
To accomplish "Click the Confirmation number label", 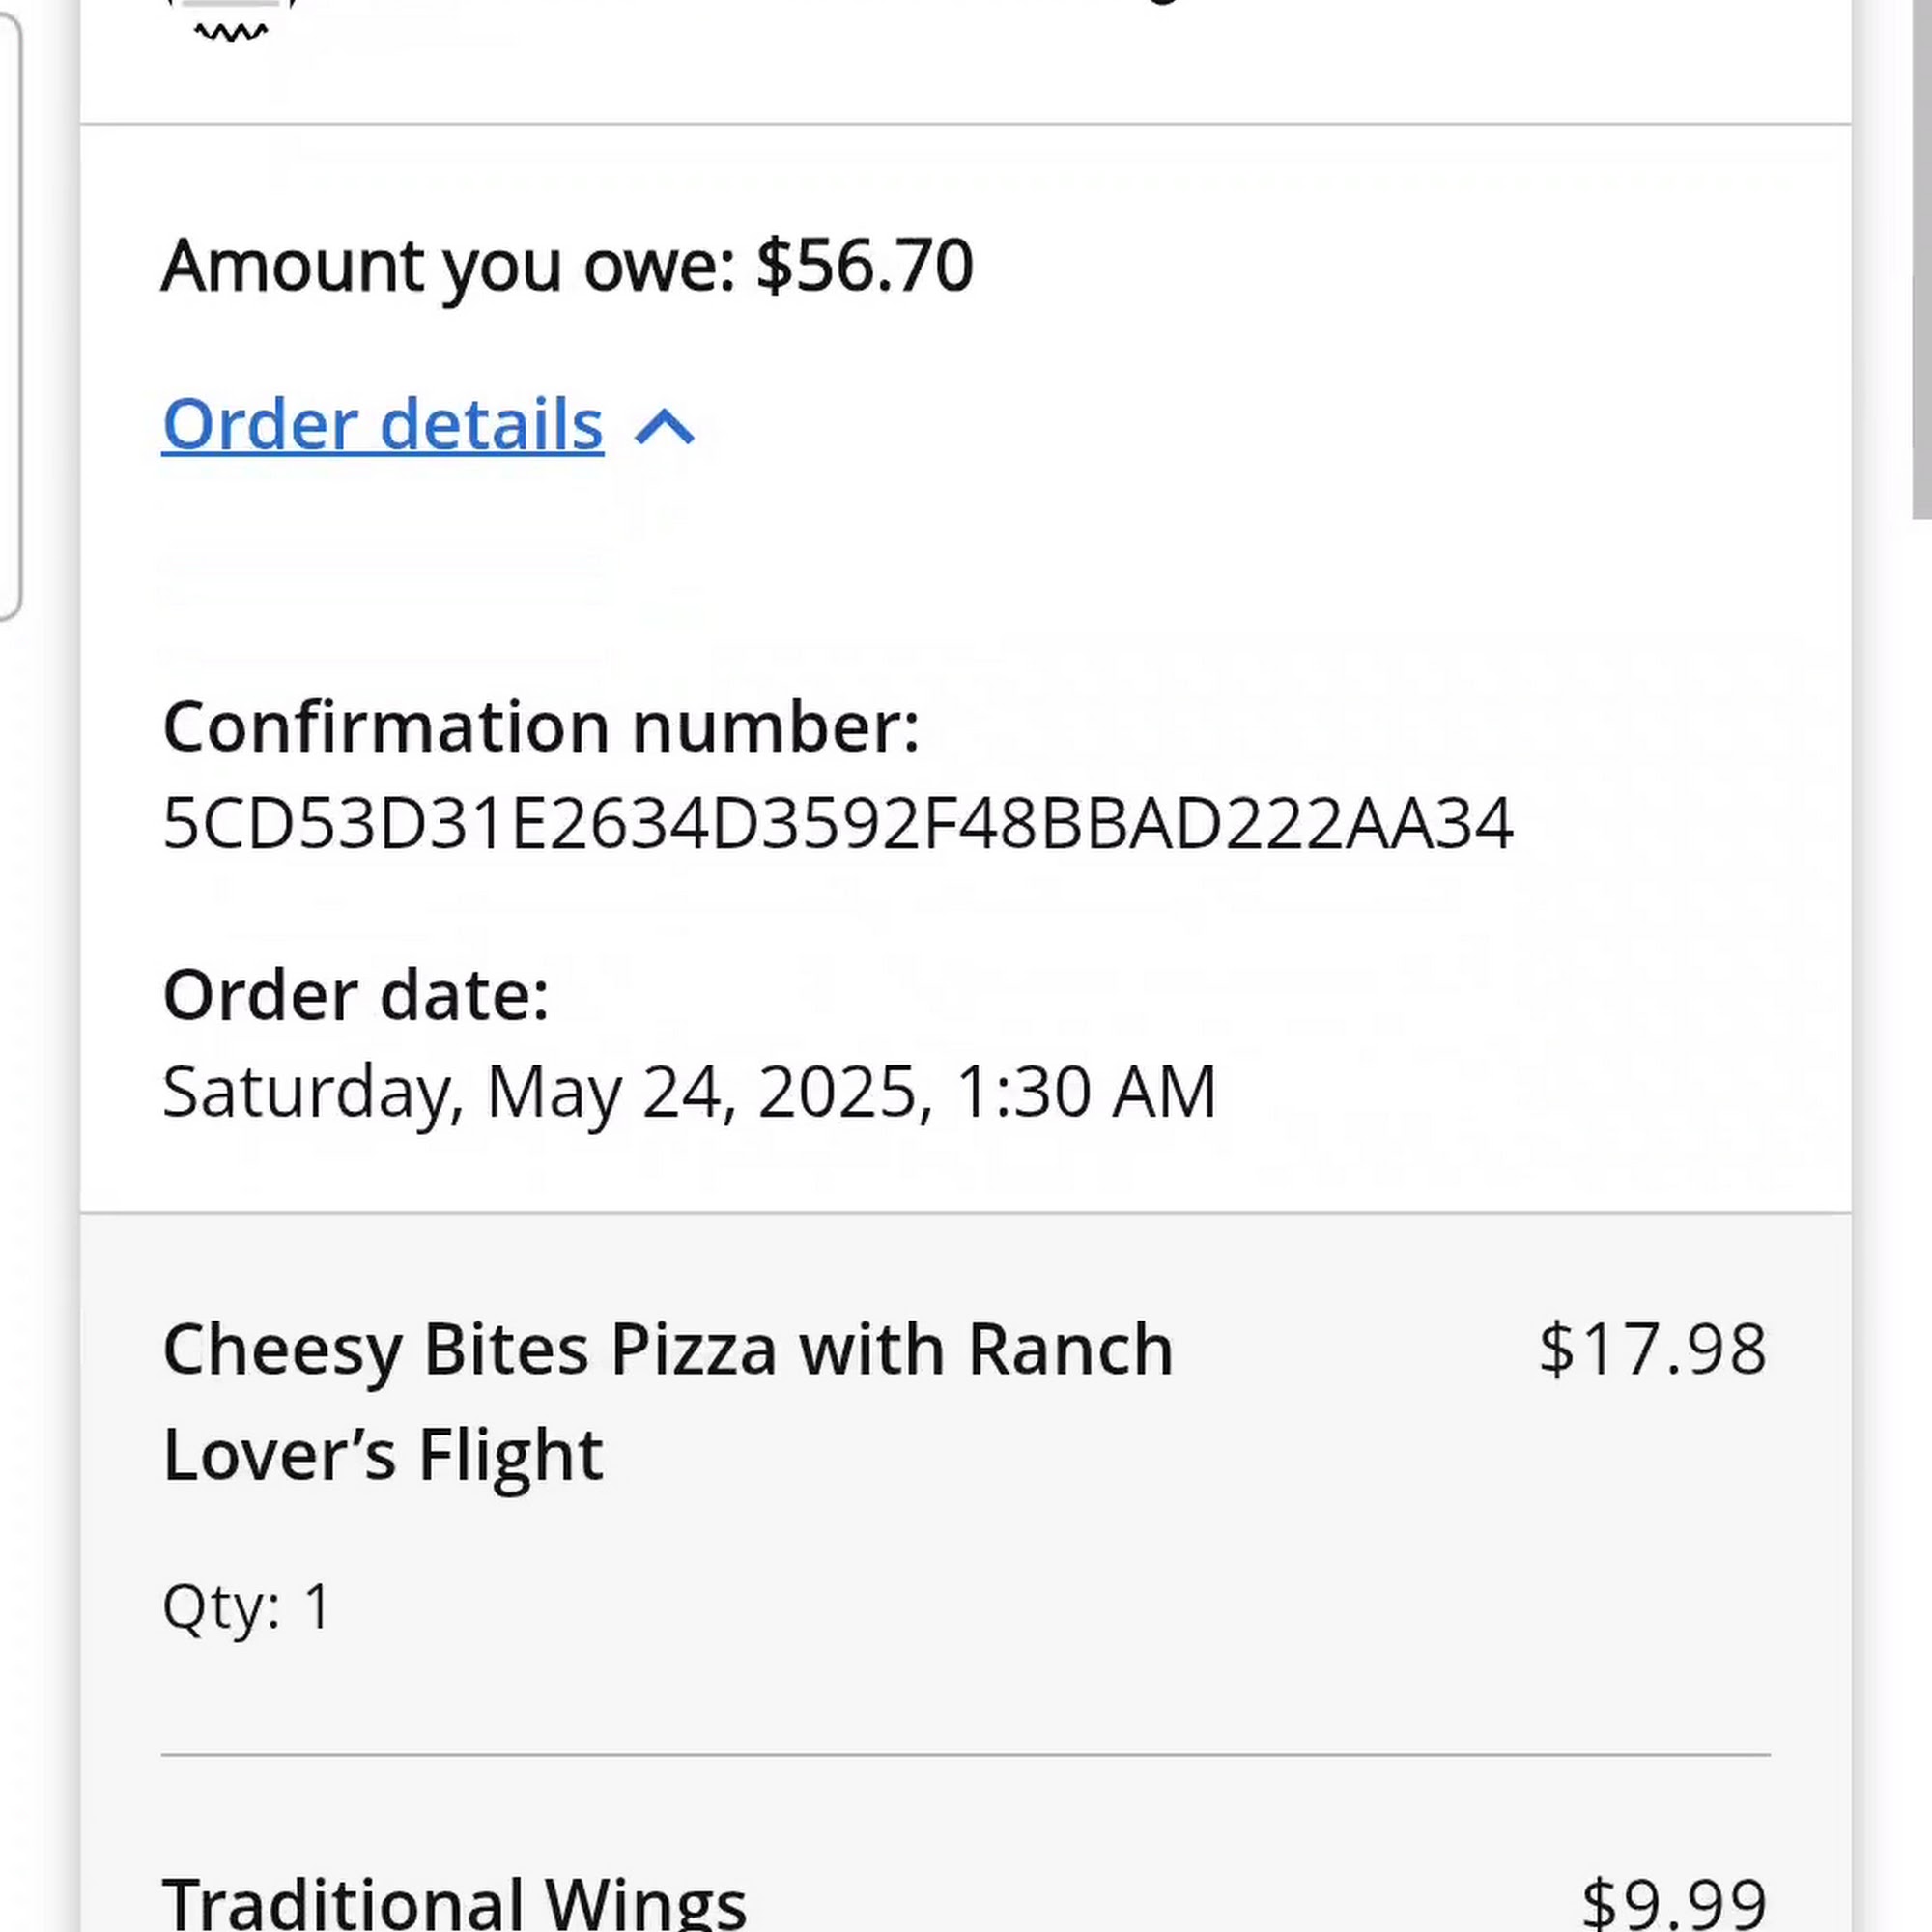I will click(x=540, y=727).
